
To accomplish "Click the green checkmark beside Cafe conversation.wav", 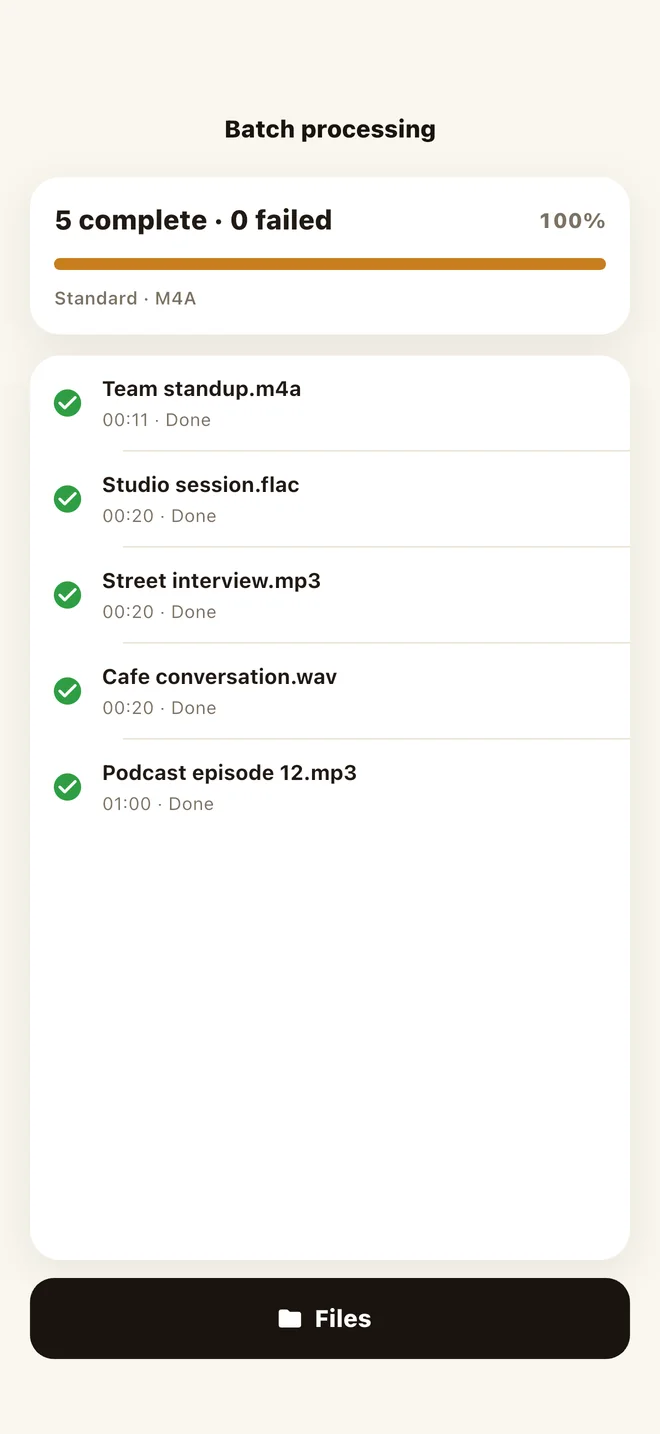I will 67,691.
